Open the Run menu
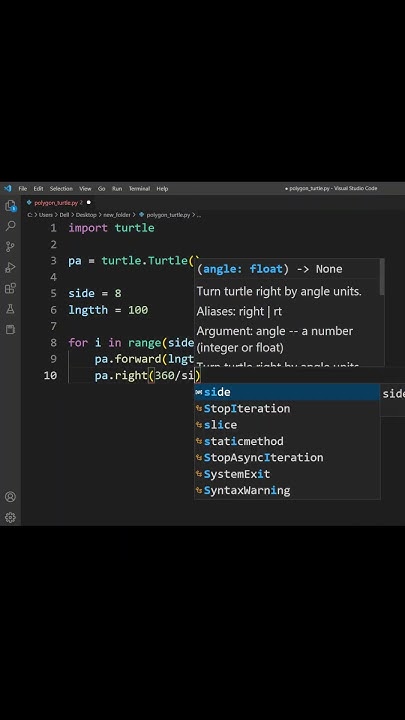This screenshot has width=405, height=720. click(x=117, y=188)
